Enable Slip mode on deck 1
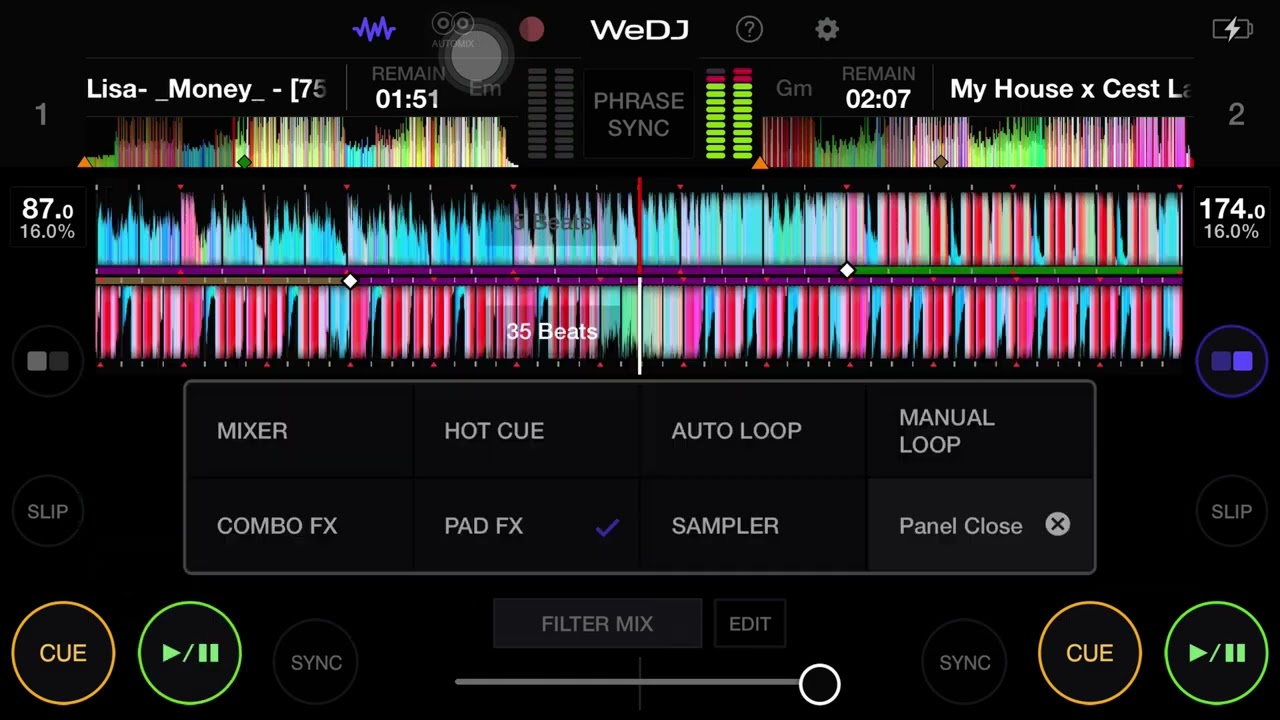 point(47,511)
